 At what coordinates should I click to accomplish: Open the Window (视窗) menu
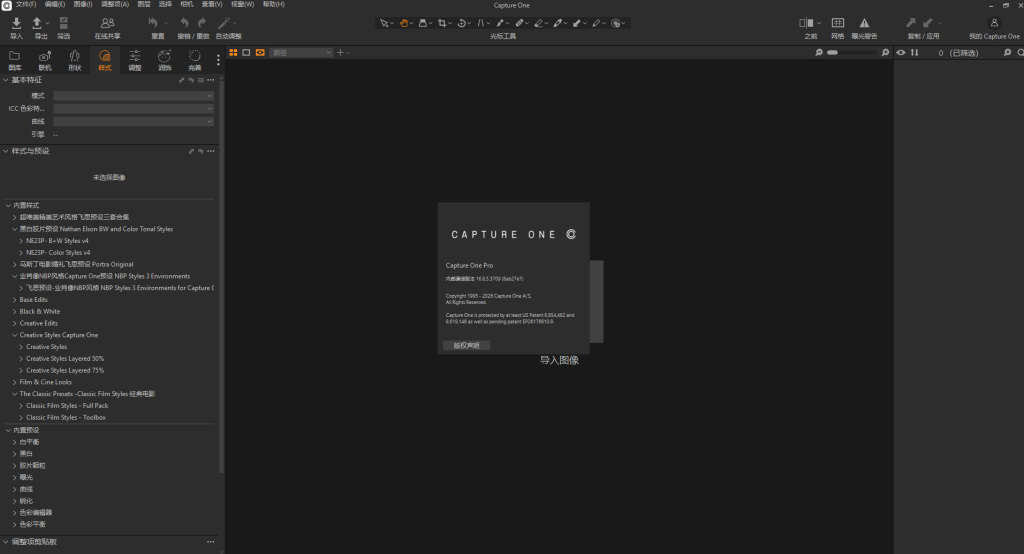tap(242, 5)
